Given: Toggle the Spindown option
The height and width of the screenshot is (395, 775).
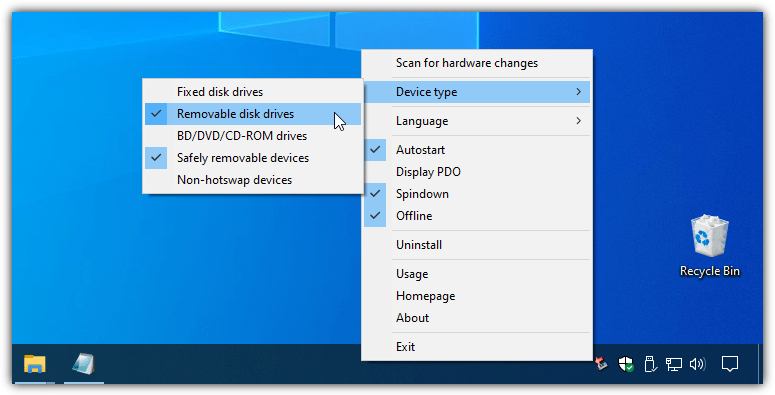Looking at the screenshot, I should click(x=477, y=194).
